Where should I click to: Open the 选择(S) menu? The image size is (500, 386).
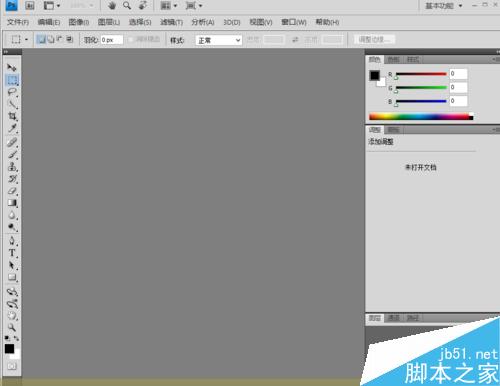point(140,22)
